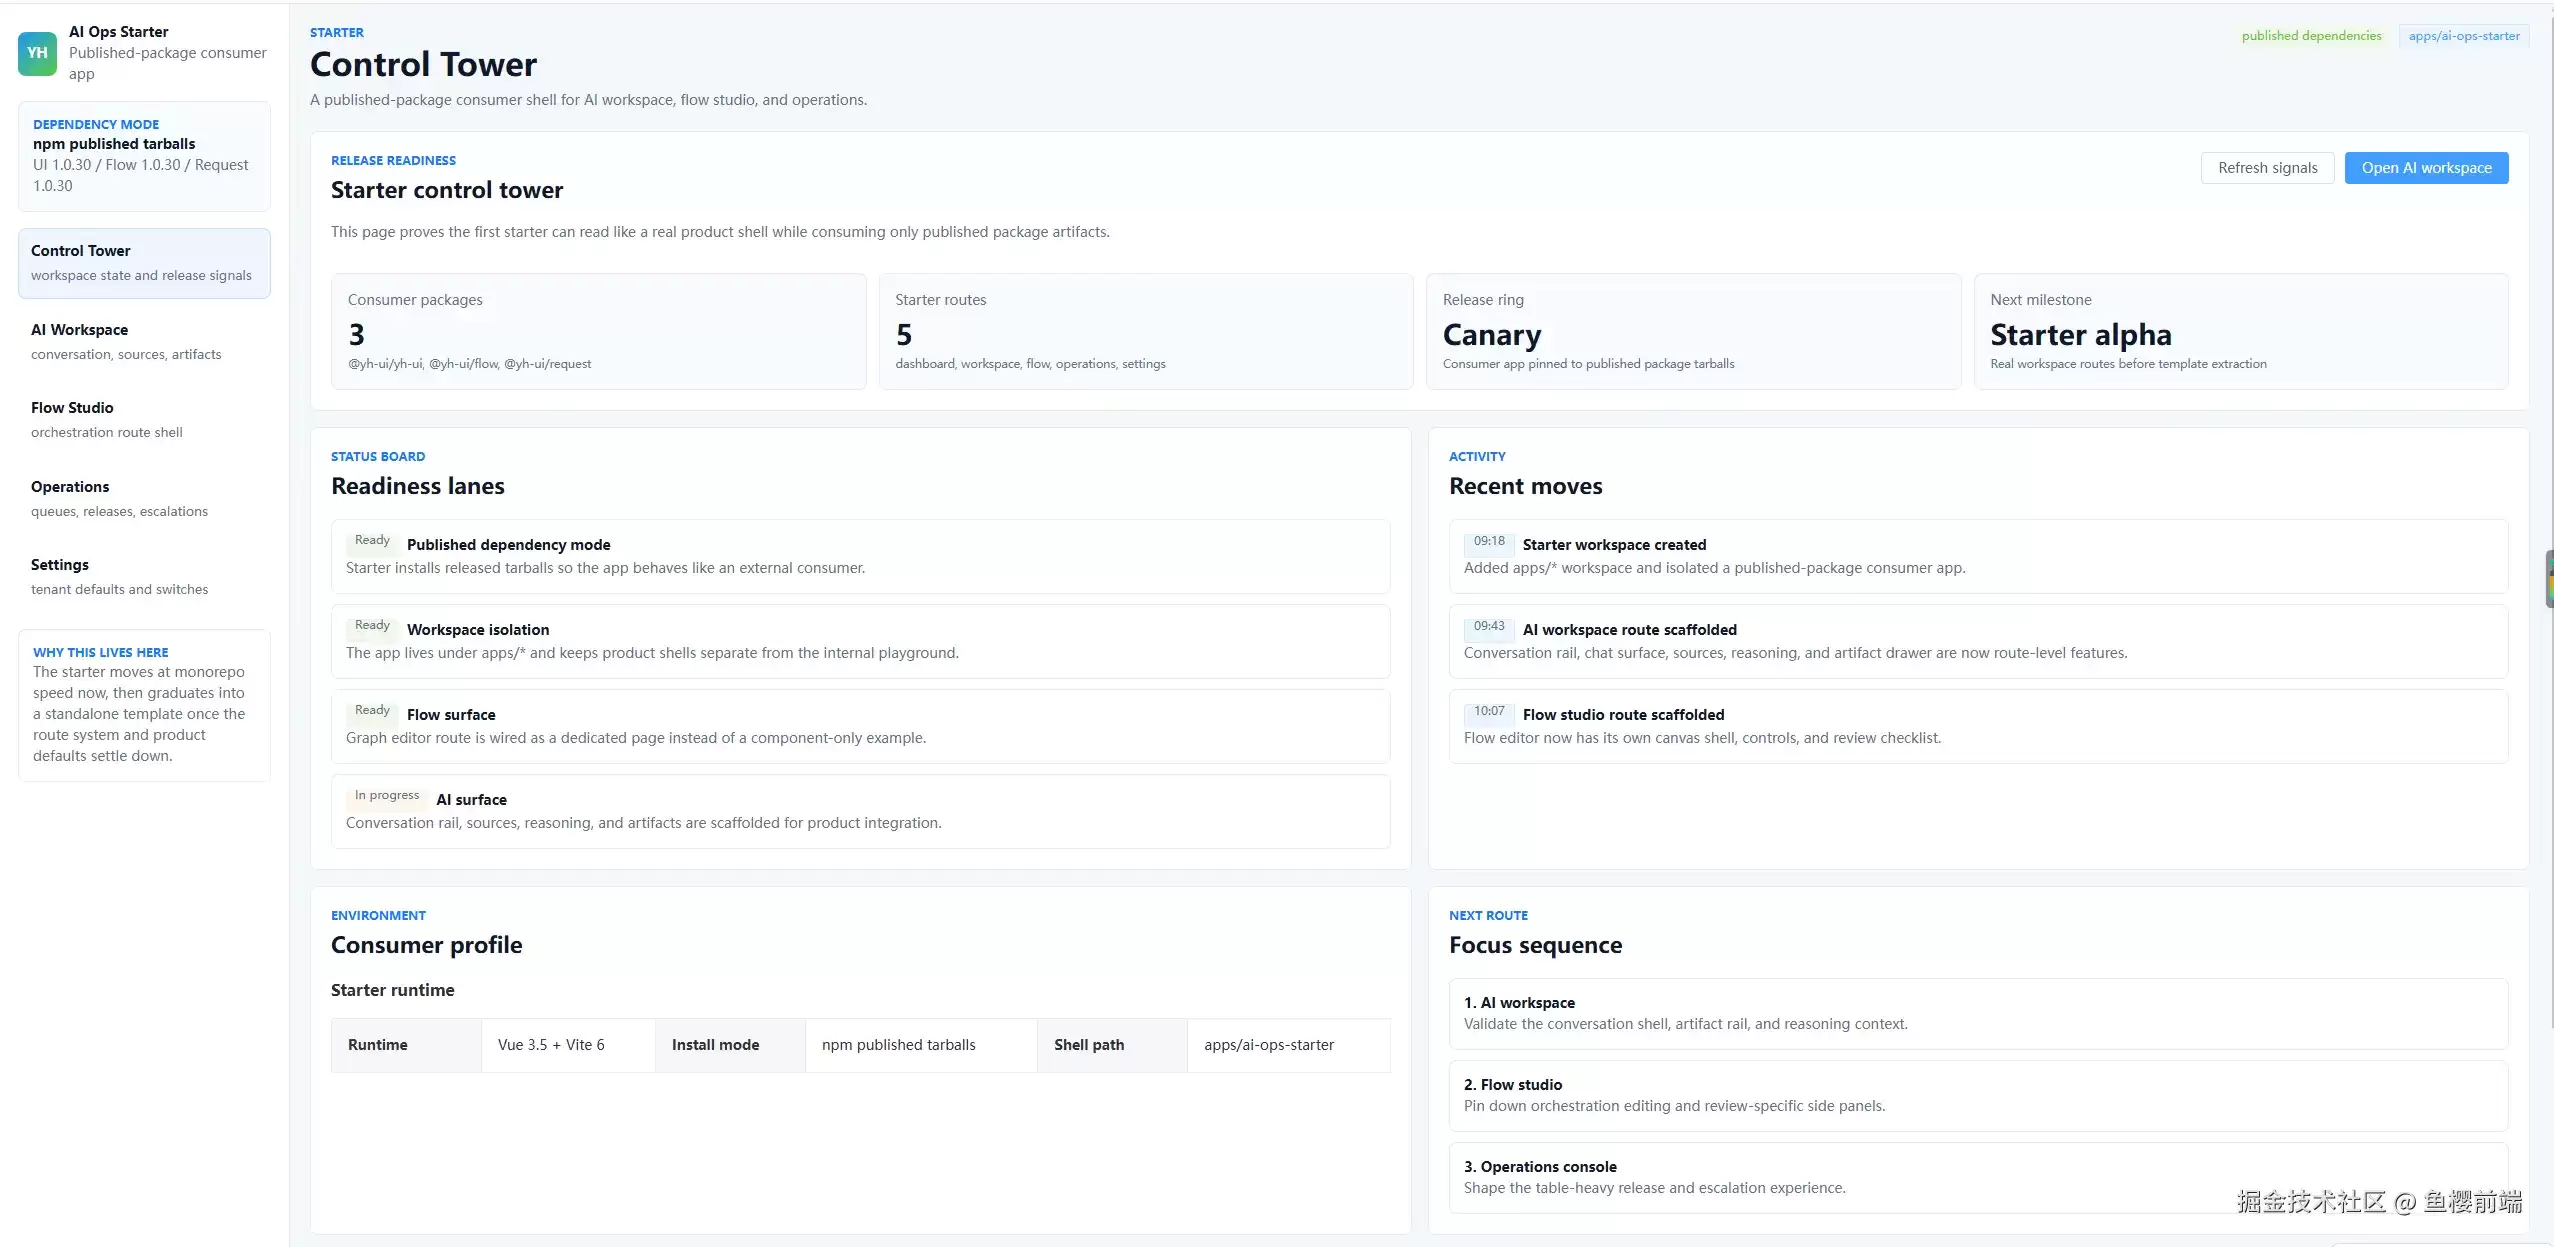Click the Readiness lanes heading
This screenshot has height=1247, width=2554.
pos(418,486)
